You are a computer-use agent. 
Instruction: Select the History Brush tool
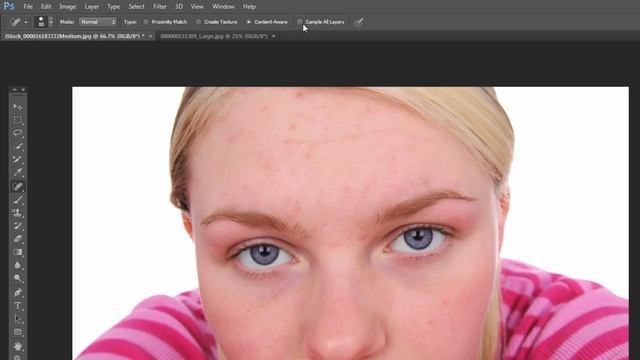(x=18, y=226)
